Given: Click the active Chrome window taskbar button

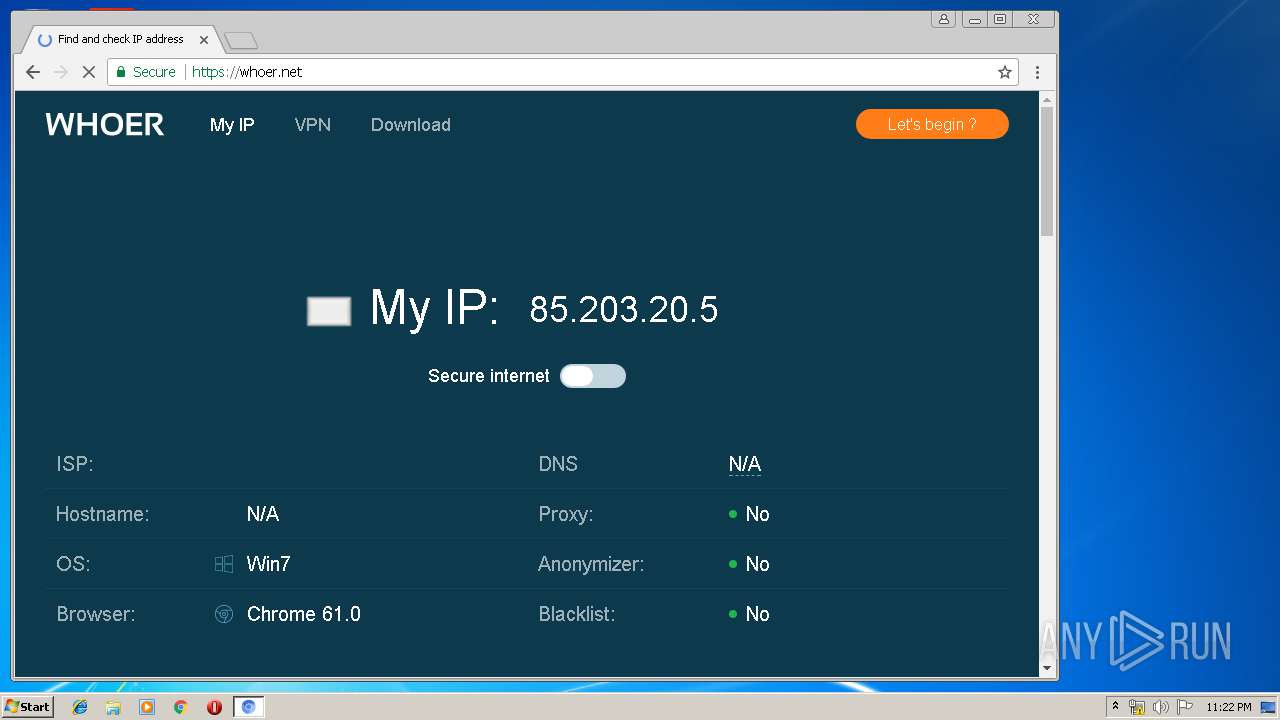Looking at the screenshot, I should [249, 707].
